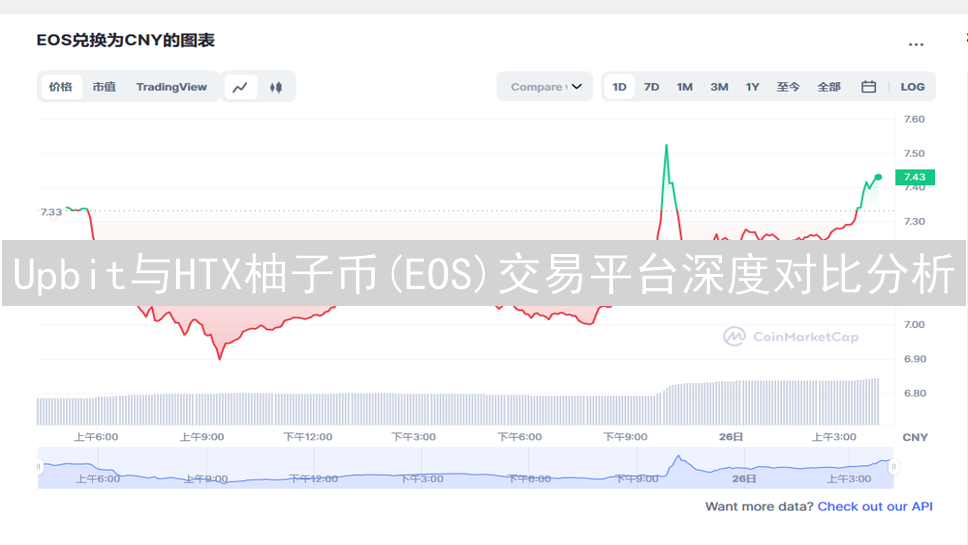
Task: Select 1D time range
Action: click(619, 87)
